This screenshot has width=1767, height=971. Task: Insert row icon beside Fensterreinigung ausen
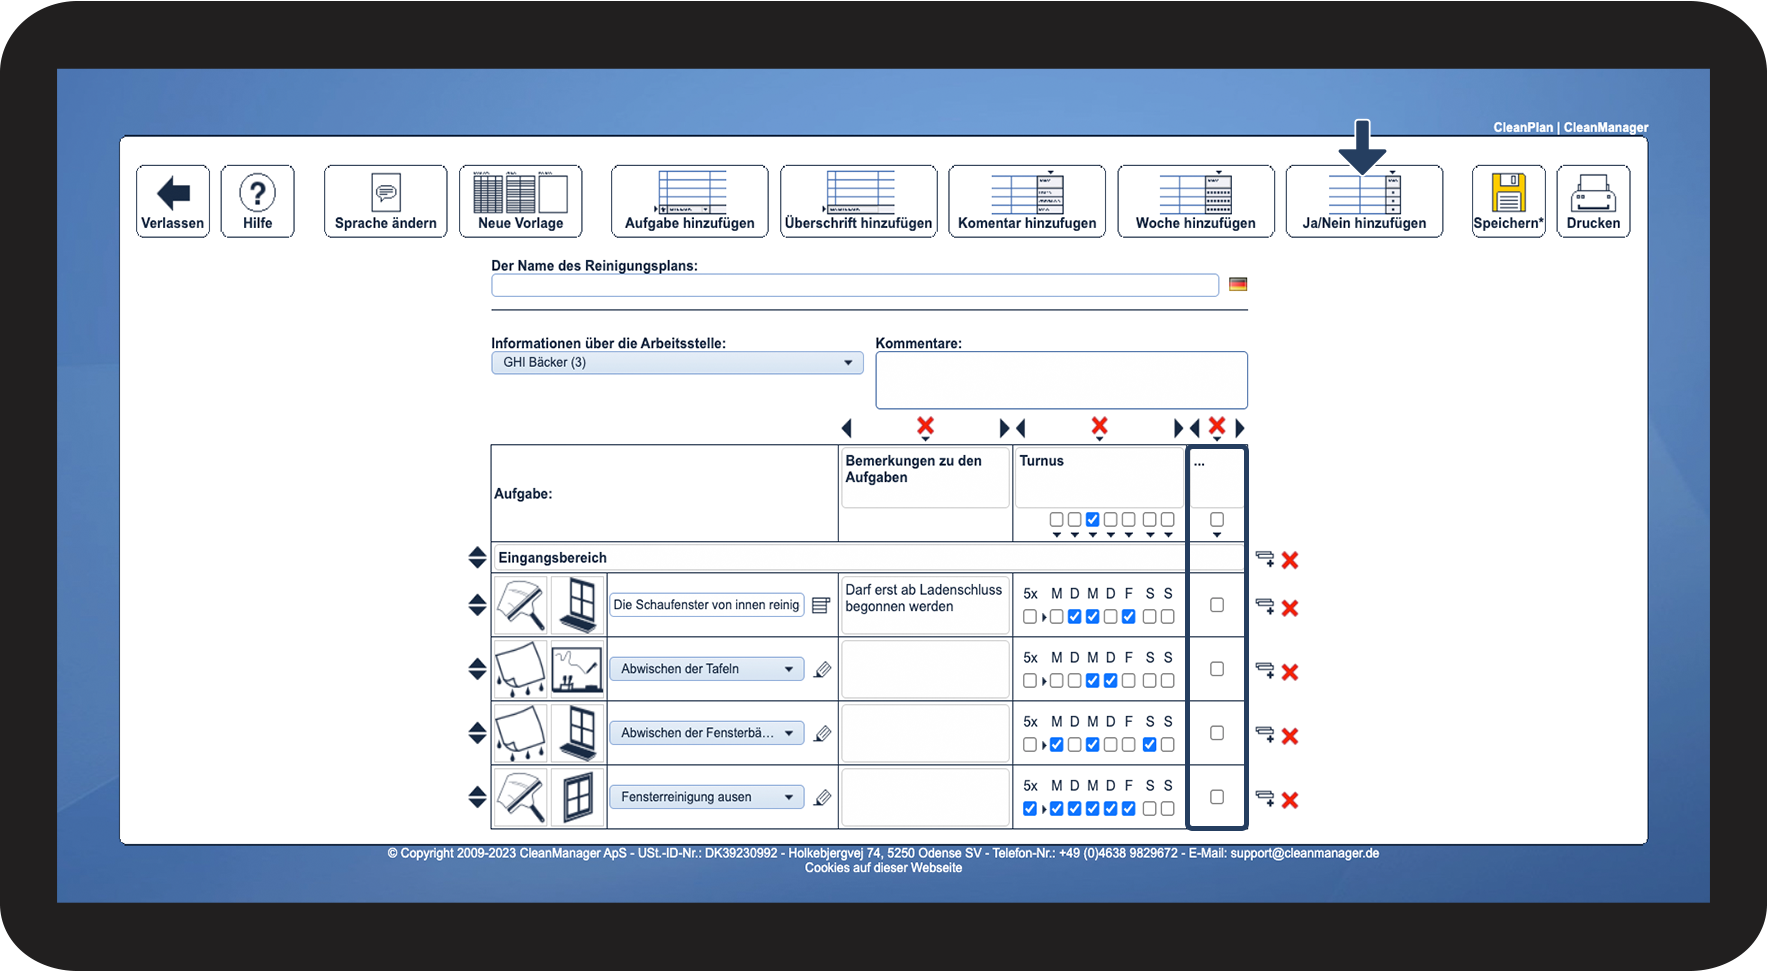click(x=1265, y=799)
